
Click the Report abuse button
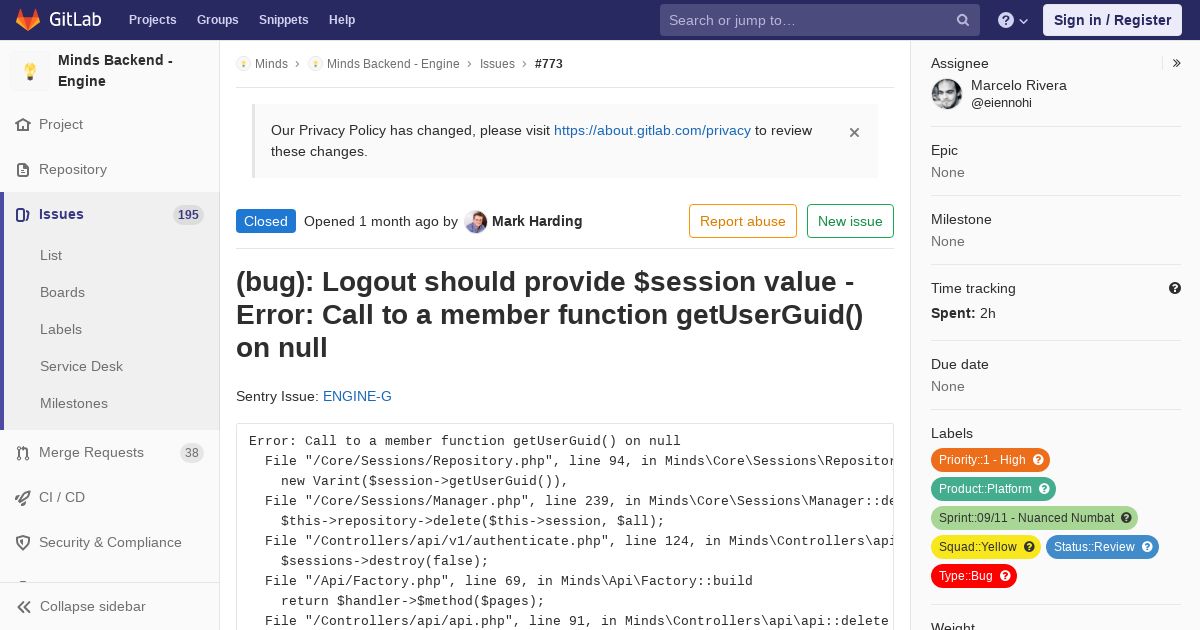click(743, 221)
